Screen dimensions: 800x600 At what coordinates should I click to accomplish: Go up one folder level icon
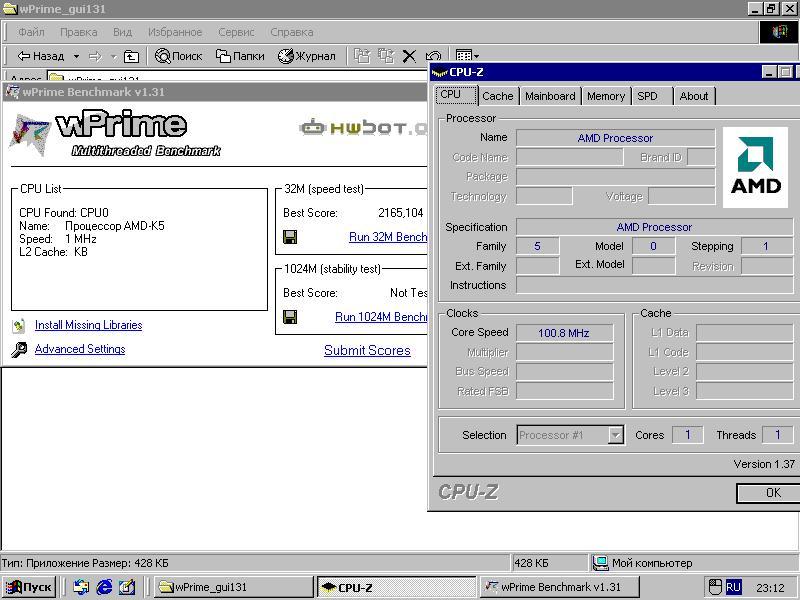point(131,56)
